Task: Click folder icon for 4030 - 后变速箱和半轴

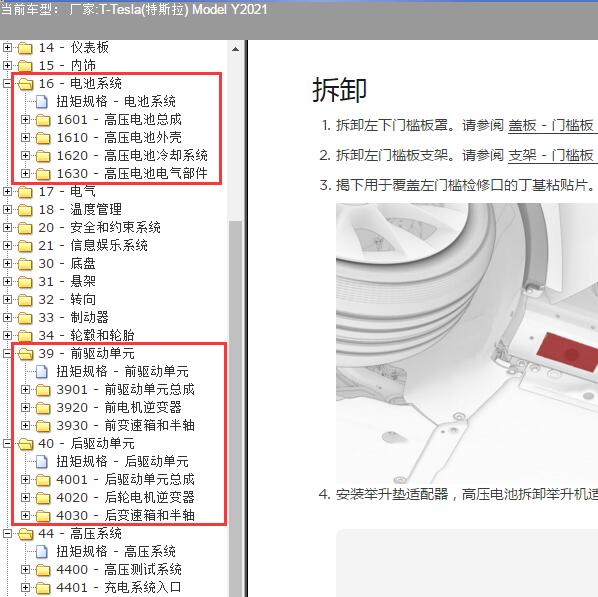Action: pyautogui.click(x=43, y=516)
